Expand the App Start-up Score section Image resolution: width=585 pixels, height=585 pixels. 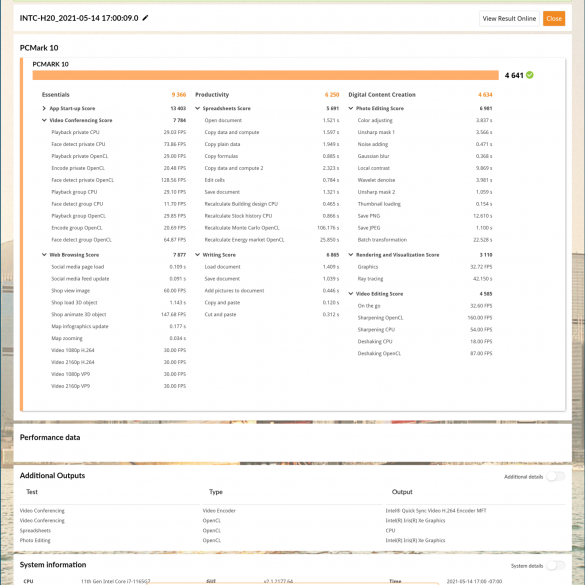tap(44, 108)
